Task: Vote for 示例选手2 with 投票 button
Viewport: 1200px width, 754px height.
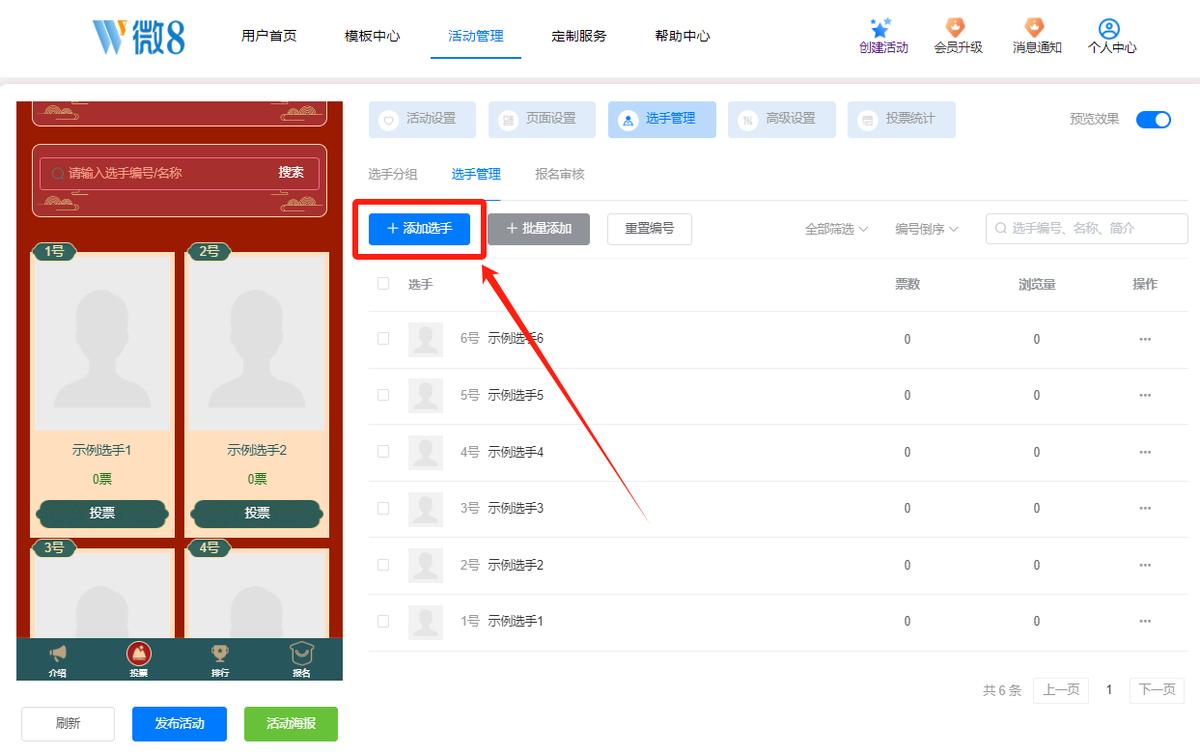Action: [x=257, y=513]
